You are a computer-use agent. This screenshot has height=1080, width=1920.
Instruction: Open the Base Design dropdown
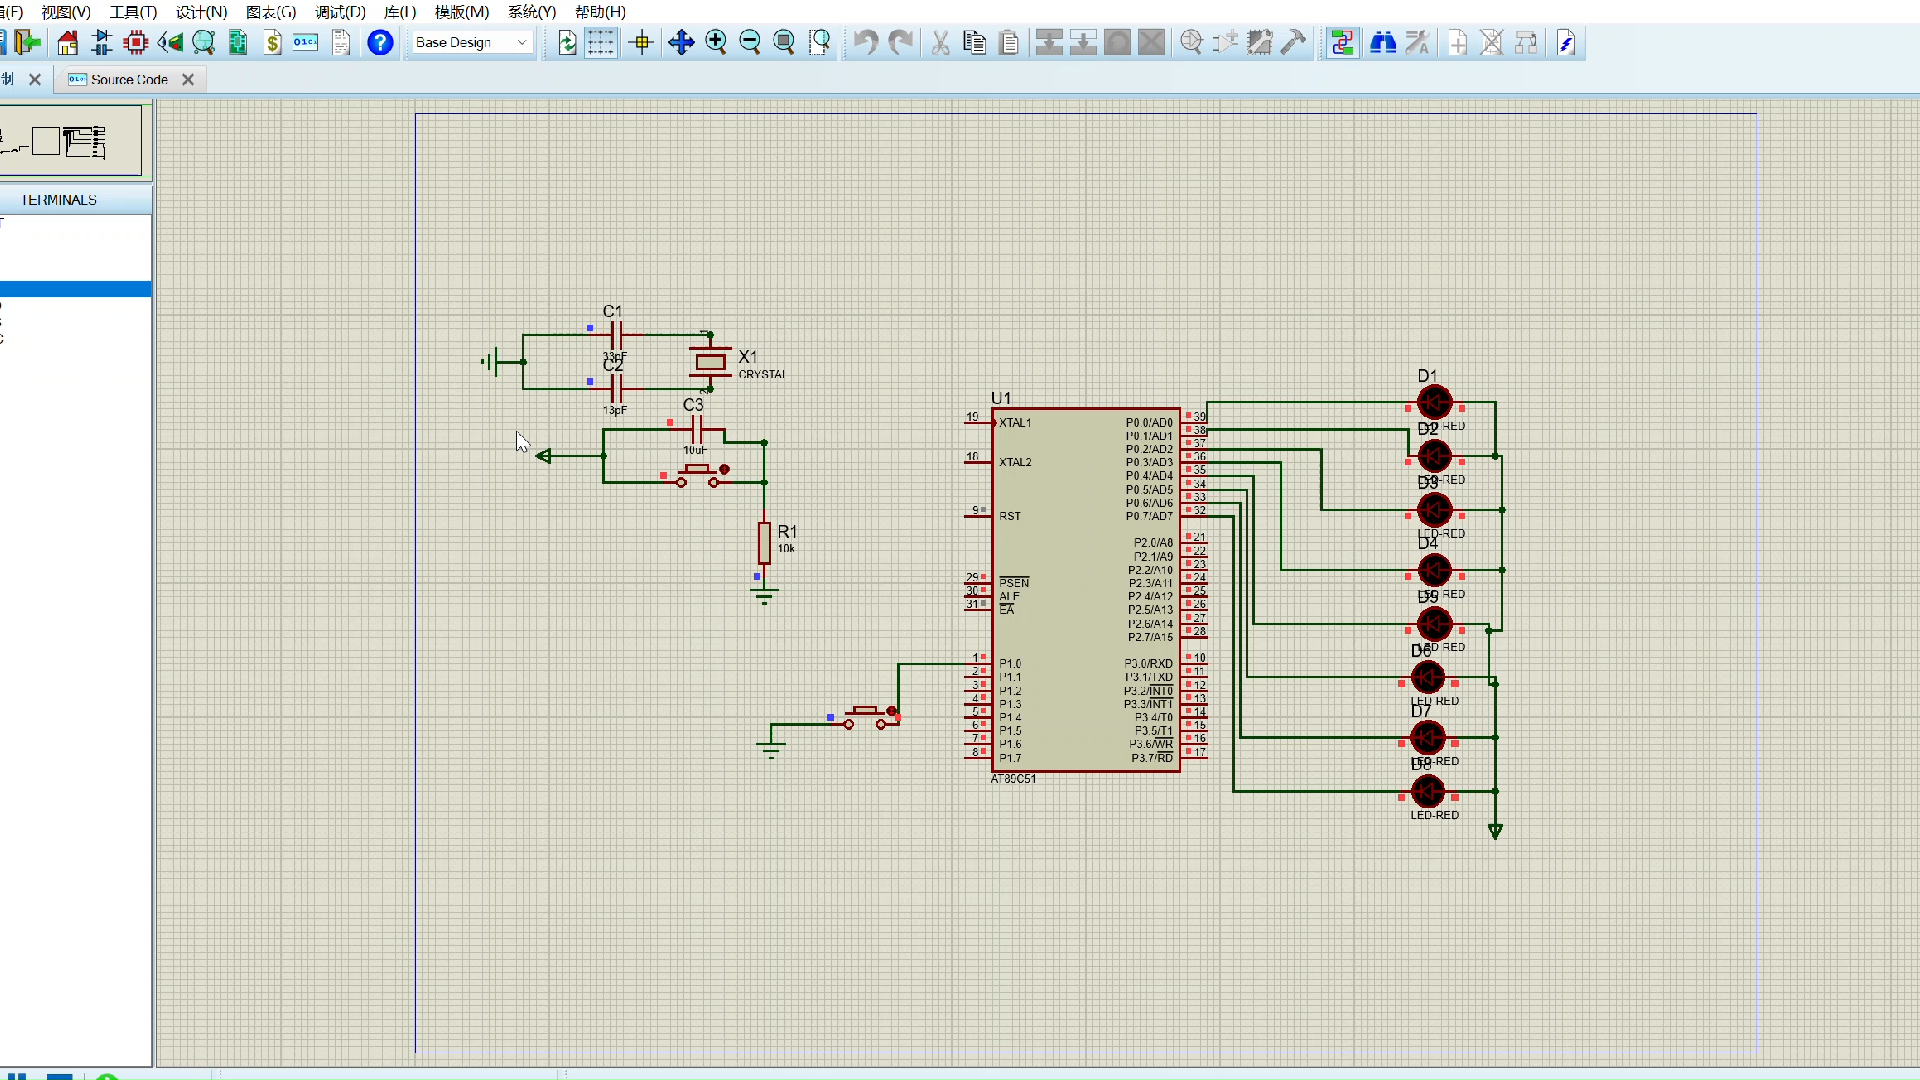coord(470,43)
